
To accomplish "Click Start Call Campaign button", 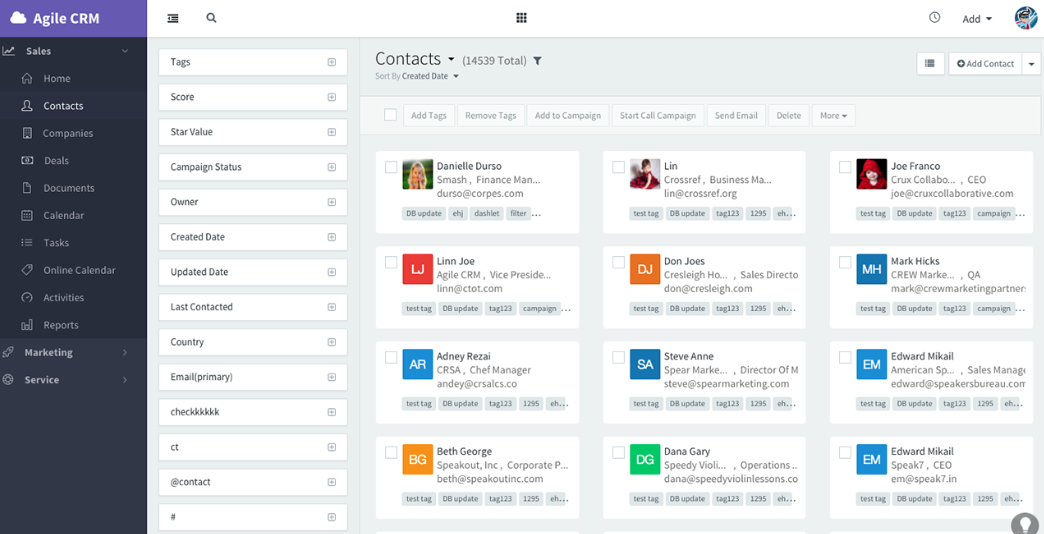I will point(658,115).
